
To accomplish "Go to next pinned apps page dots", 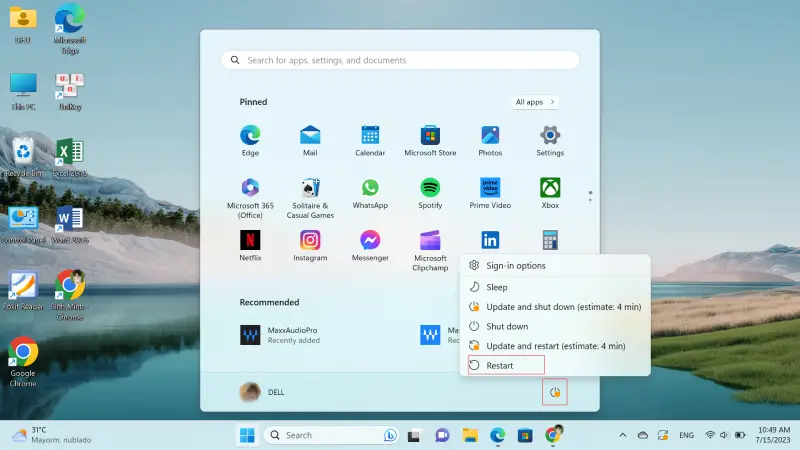I will click(590, 196).
